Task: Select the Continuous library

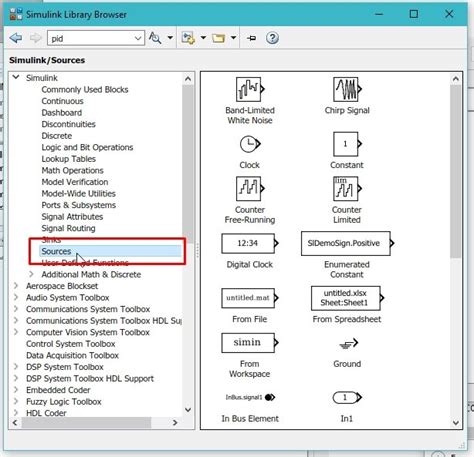Action: click(62, 101)
